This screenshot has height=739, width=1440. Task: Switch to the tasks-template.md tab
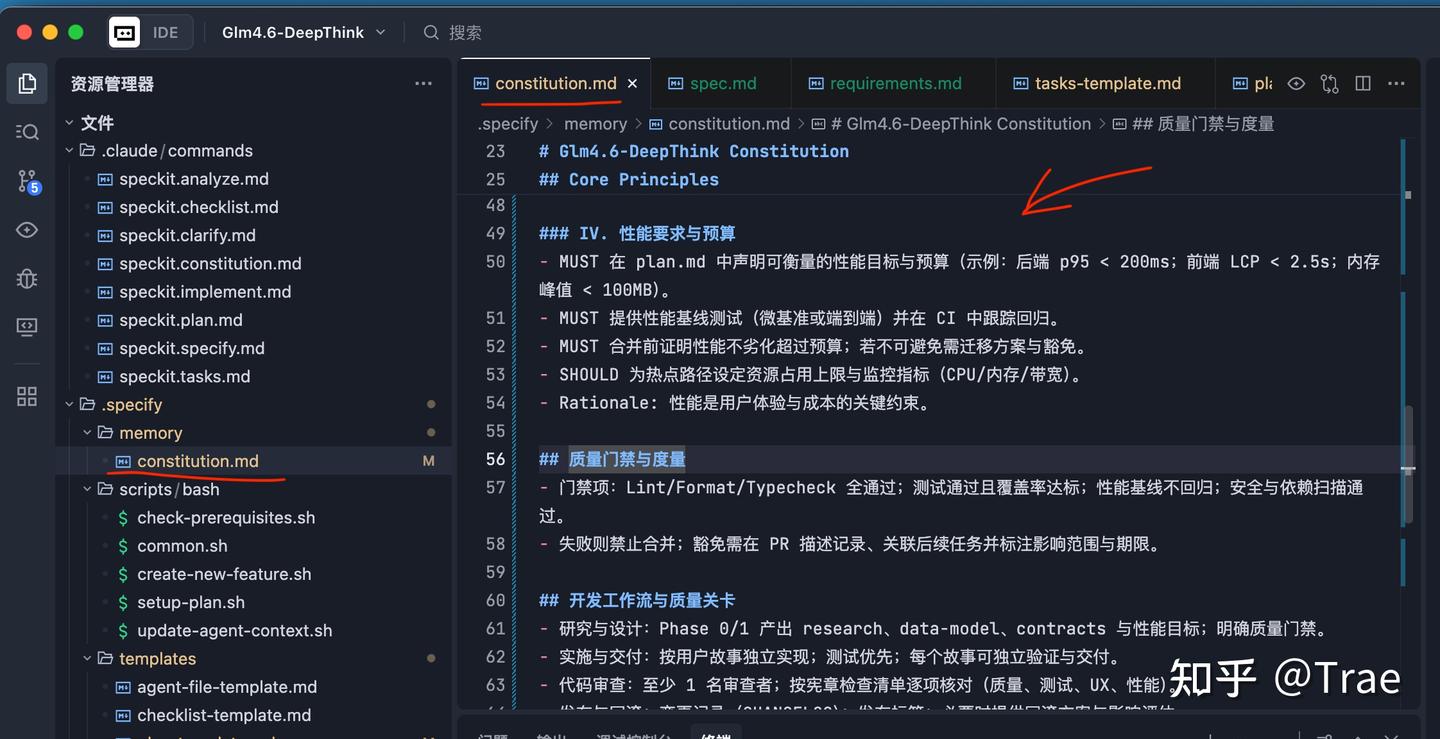point(1104,83)
